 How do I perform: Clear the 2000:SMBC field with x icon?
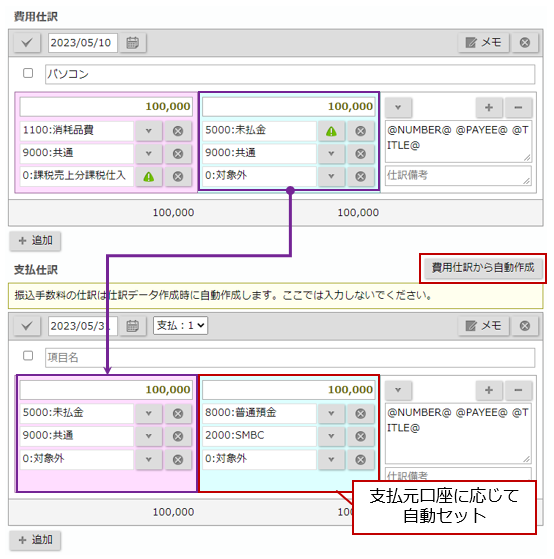click(360, 436)
